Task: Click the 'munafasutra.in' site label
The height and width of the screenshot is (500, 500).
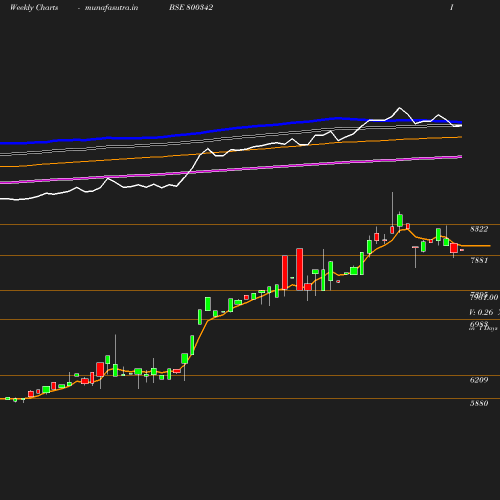Action: [x=111, y=8]
